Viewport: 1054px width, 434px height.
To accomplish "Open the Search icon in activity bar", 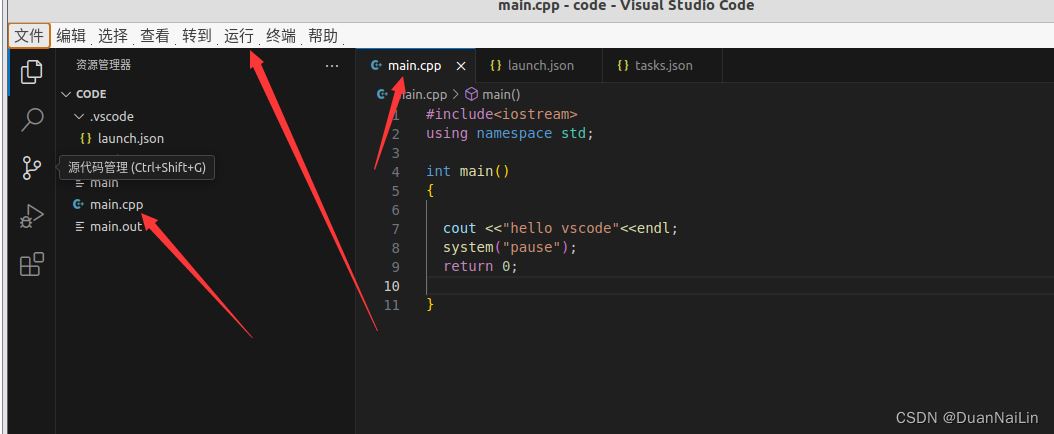I will click(32, 120).
